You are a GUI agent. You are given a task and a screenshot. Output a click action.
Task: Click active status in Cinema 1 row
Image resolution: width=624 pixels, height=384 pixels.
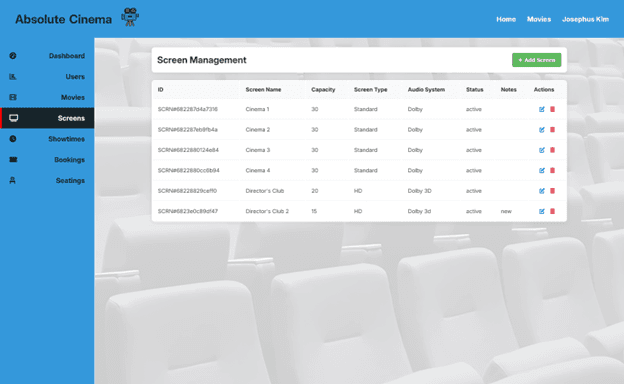click(x=474, y=109)
